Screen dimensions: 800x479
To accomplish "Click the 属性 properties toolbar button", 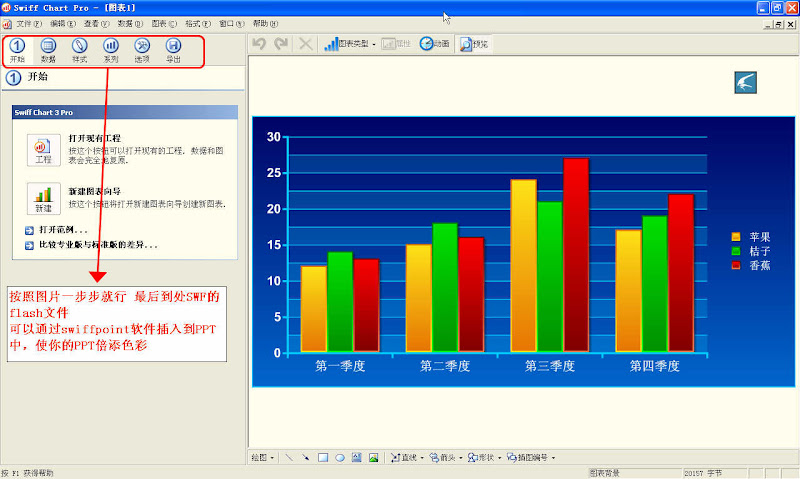I will [396, 44].
